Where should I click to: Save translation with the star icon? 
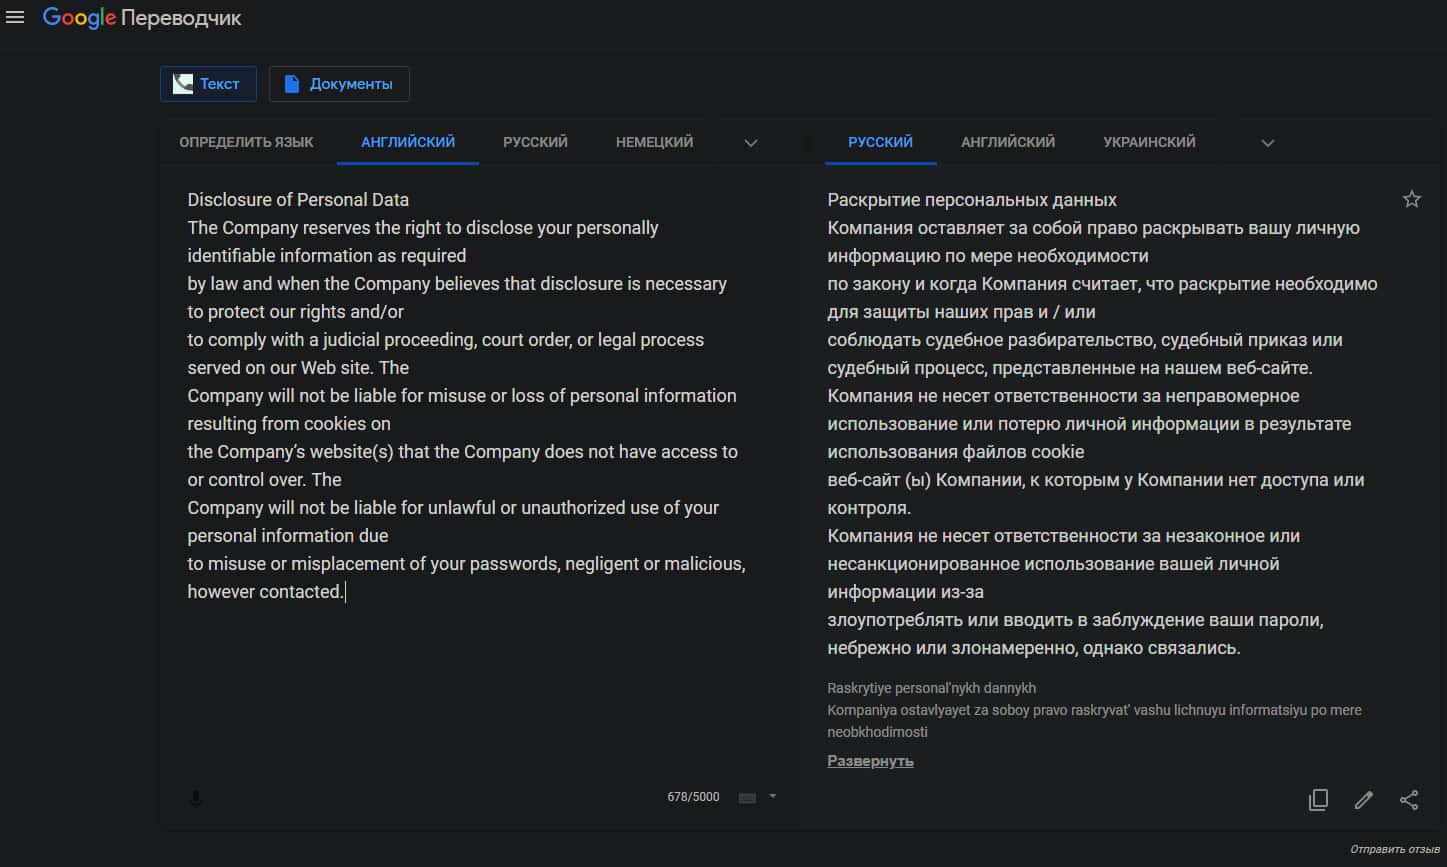pyautogui.click(x=1411, y=199)
